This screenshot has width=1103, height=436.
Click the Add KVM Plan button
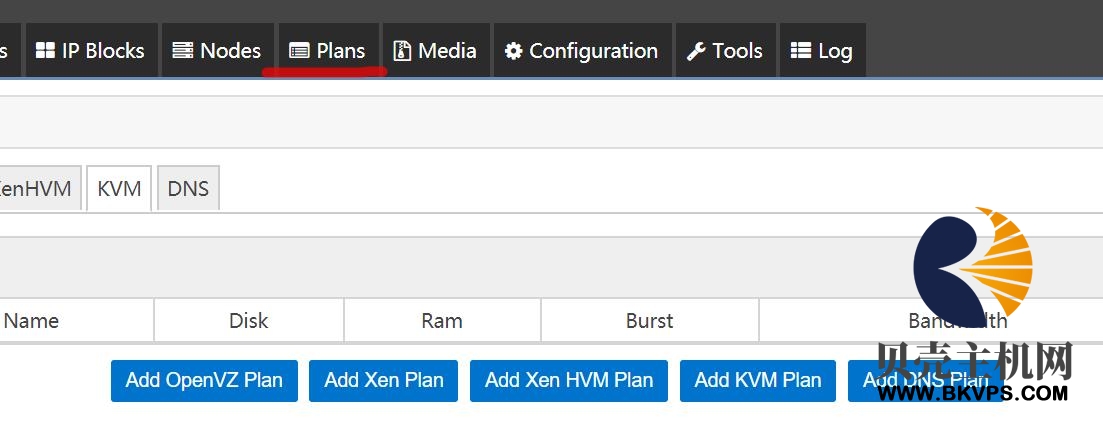click(x=758, y=380)
